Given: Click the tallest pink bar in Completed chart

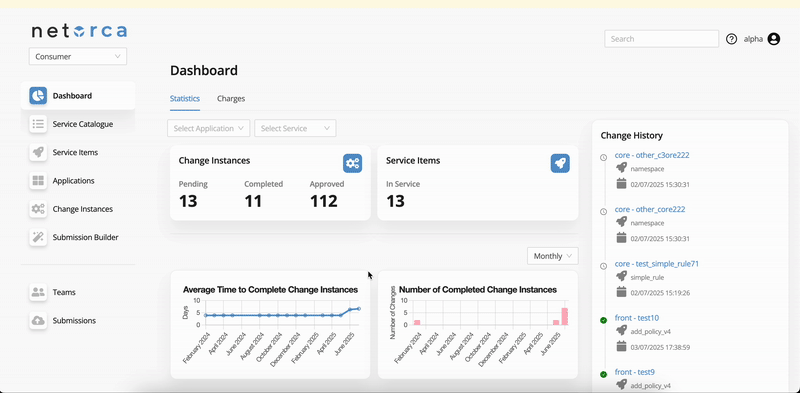Looking at the screenshot, I should (565, 316).
